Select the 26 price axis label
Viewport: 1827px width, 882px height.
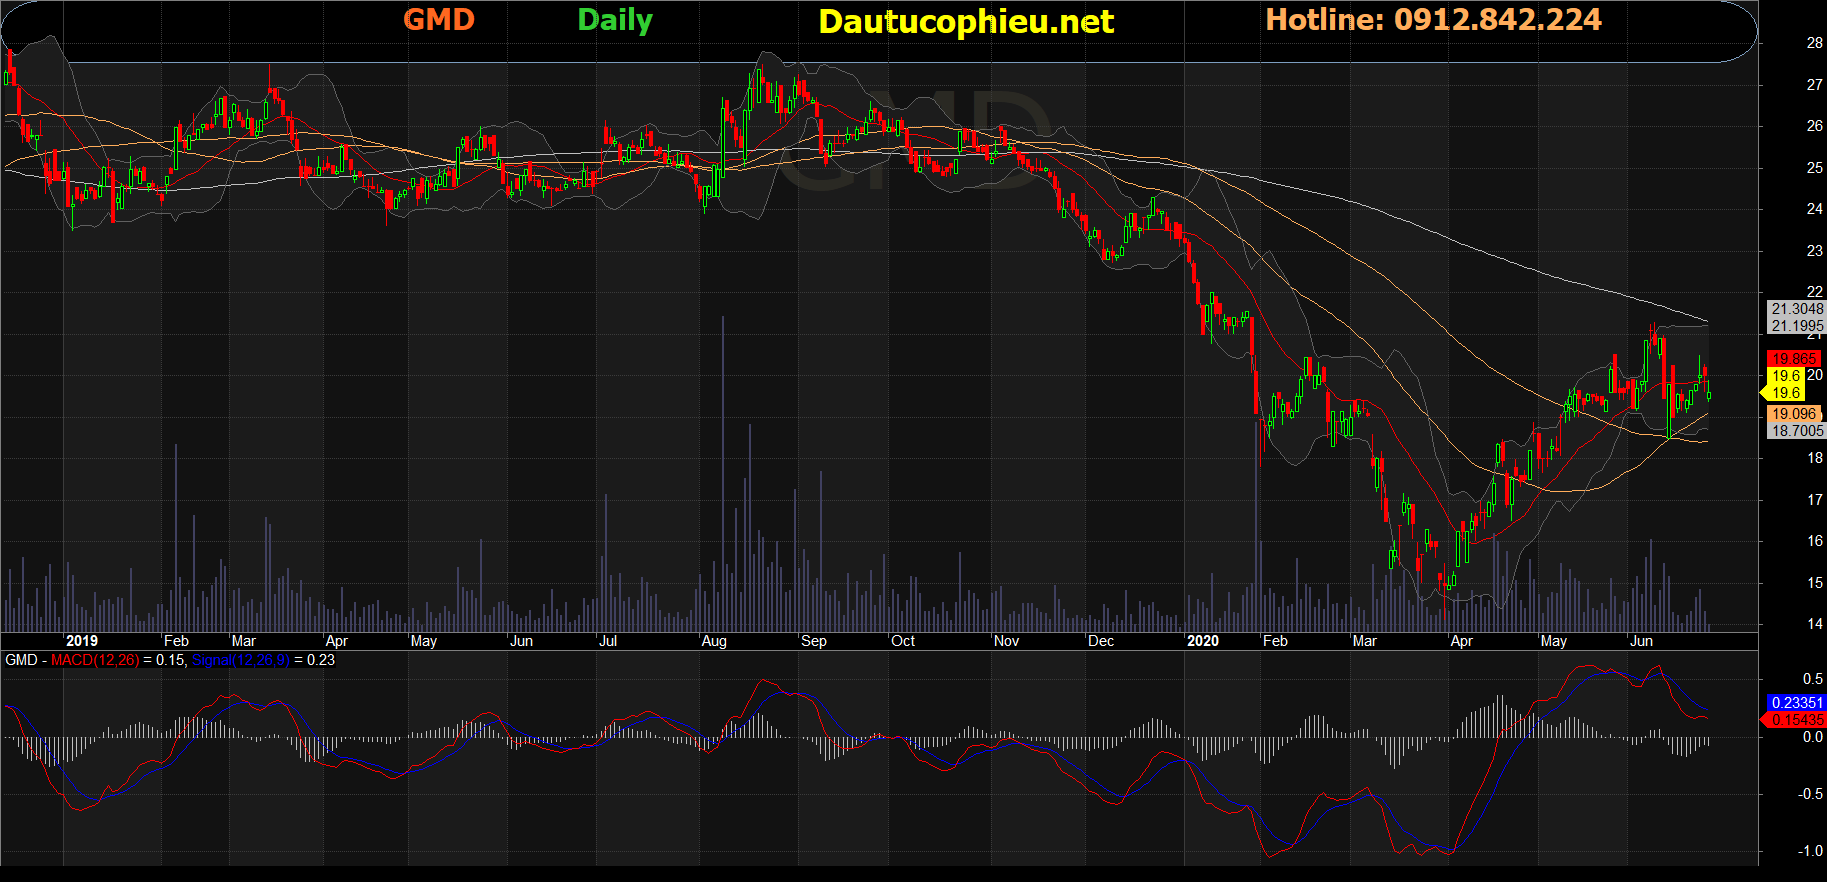[x=1814, y=126]
